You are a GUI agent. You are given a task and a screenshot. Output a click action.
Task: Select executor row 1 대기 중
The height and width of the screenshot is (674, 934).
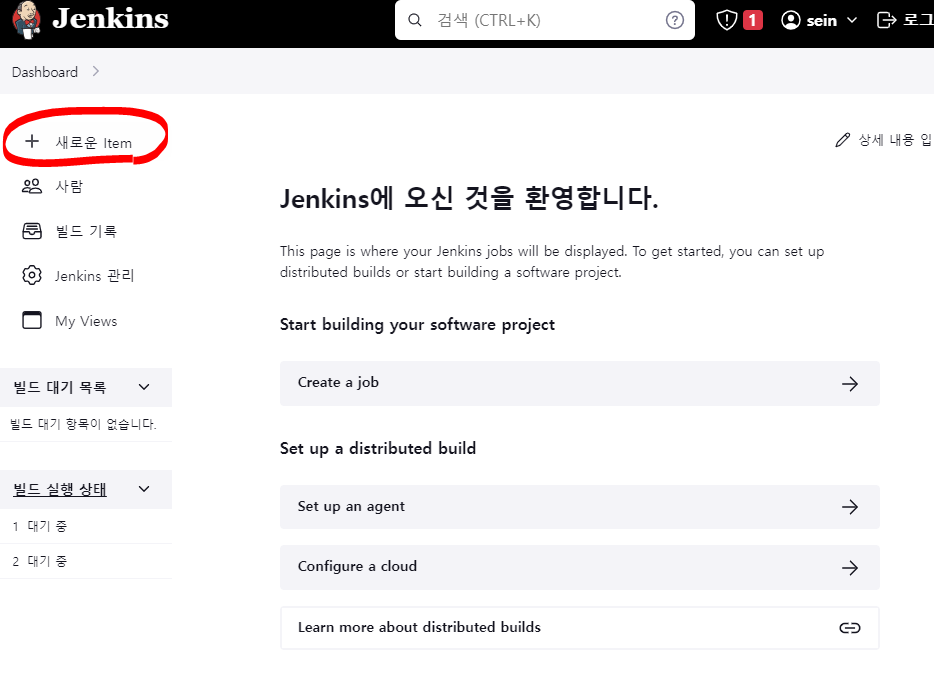click(x=86, y=526)
